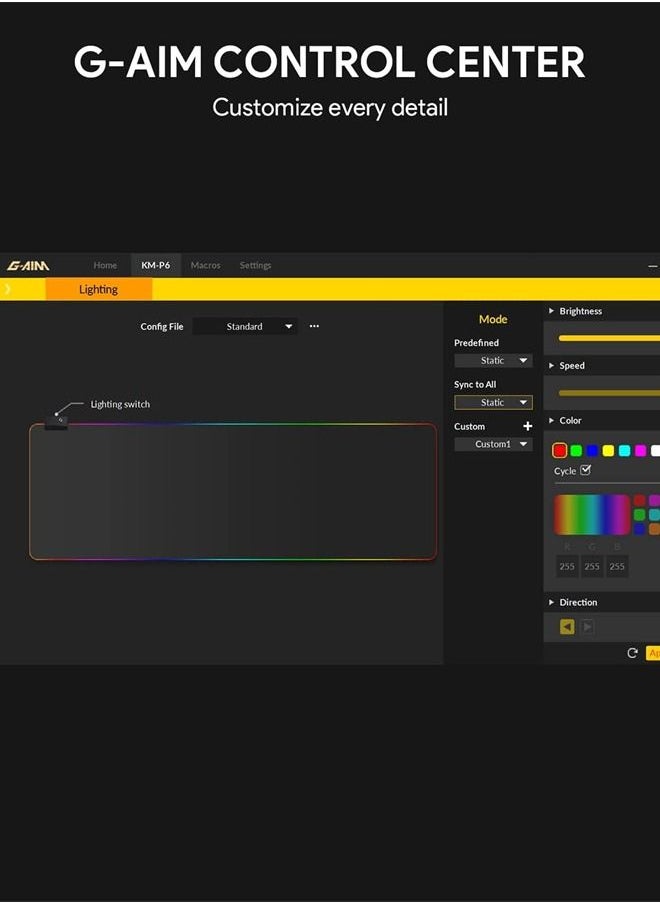This screenshot has width=660, height=904.
Task: Click the R value field
Action: point(567,566)
